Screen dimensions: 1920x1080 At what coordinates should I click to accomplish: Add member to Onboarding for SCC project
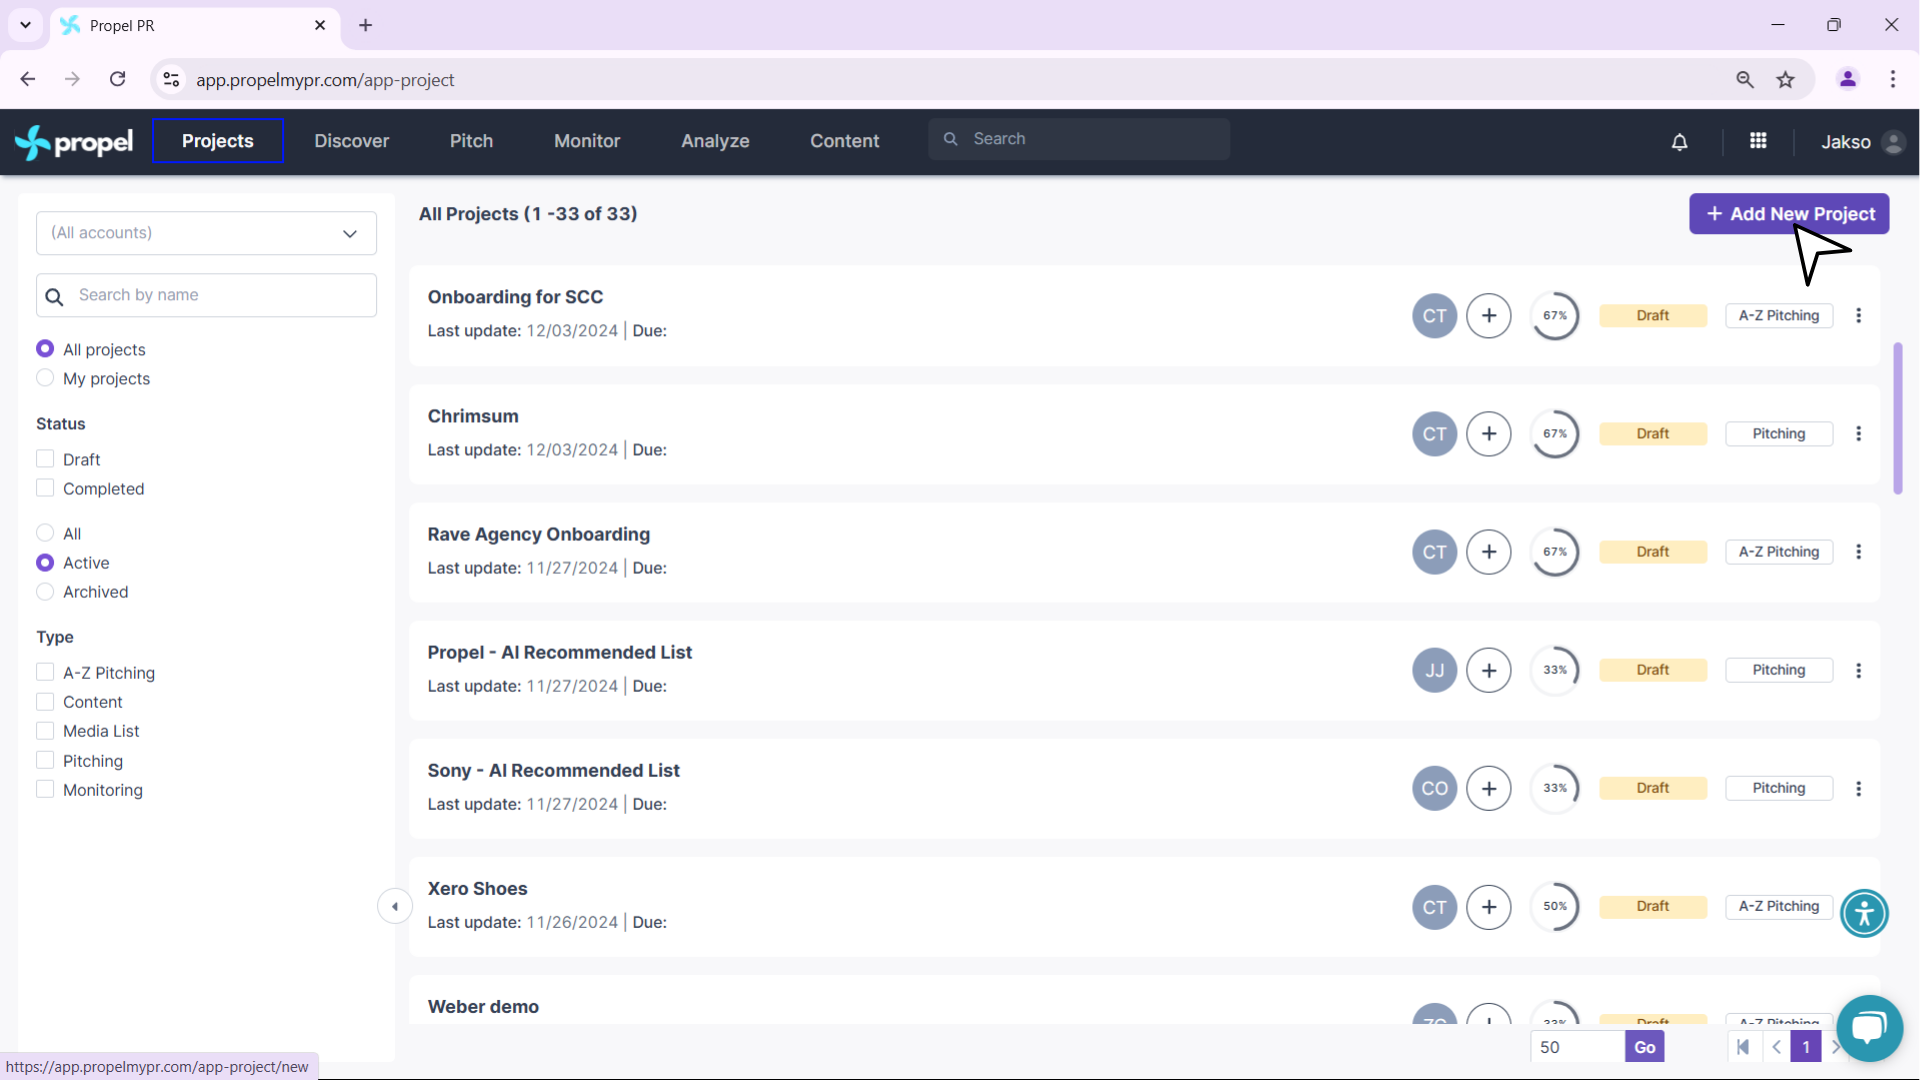1489,316
